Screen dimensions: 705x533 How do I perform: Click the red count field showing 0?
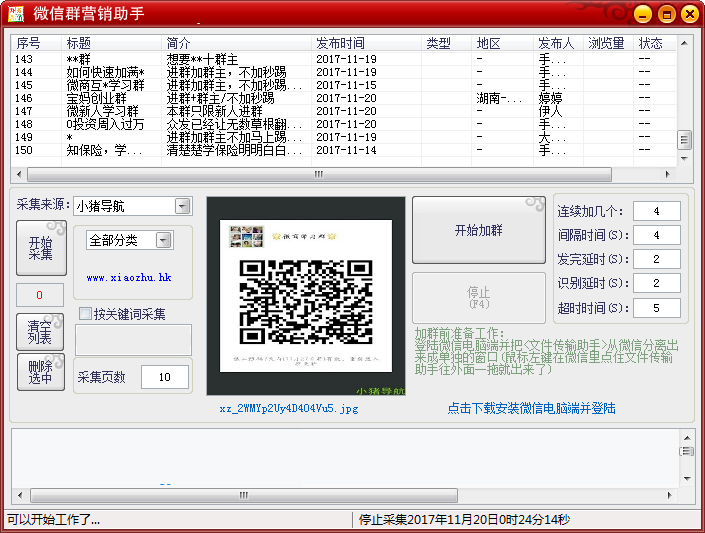pos(40,295)
